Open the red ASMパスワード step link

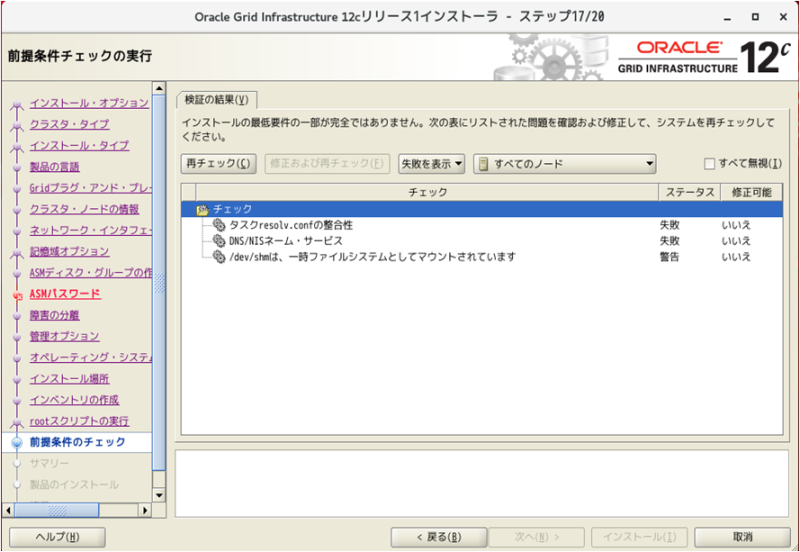point(65,294)
